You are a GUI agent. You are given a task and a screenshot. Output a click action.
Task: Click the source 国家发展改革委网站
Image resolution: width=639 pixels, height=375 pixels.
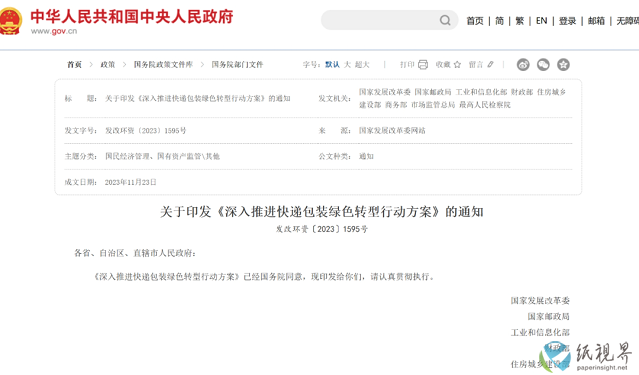(x=392, y=130)
